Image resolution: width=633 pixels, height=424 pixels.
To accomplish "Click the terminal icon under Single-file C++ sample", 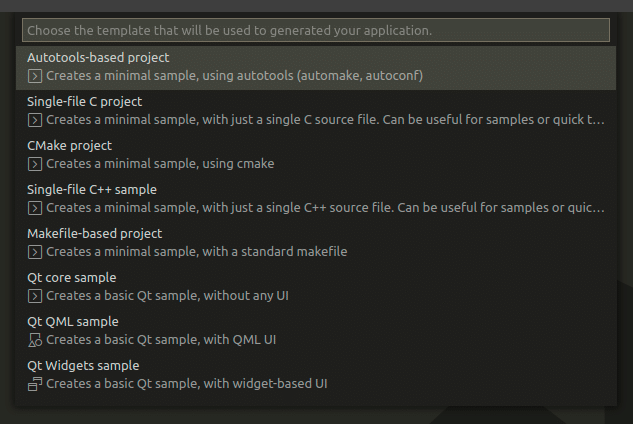I will click(x=35, y=208).
